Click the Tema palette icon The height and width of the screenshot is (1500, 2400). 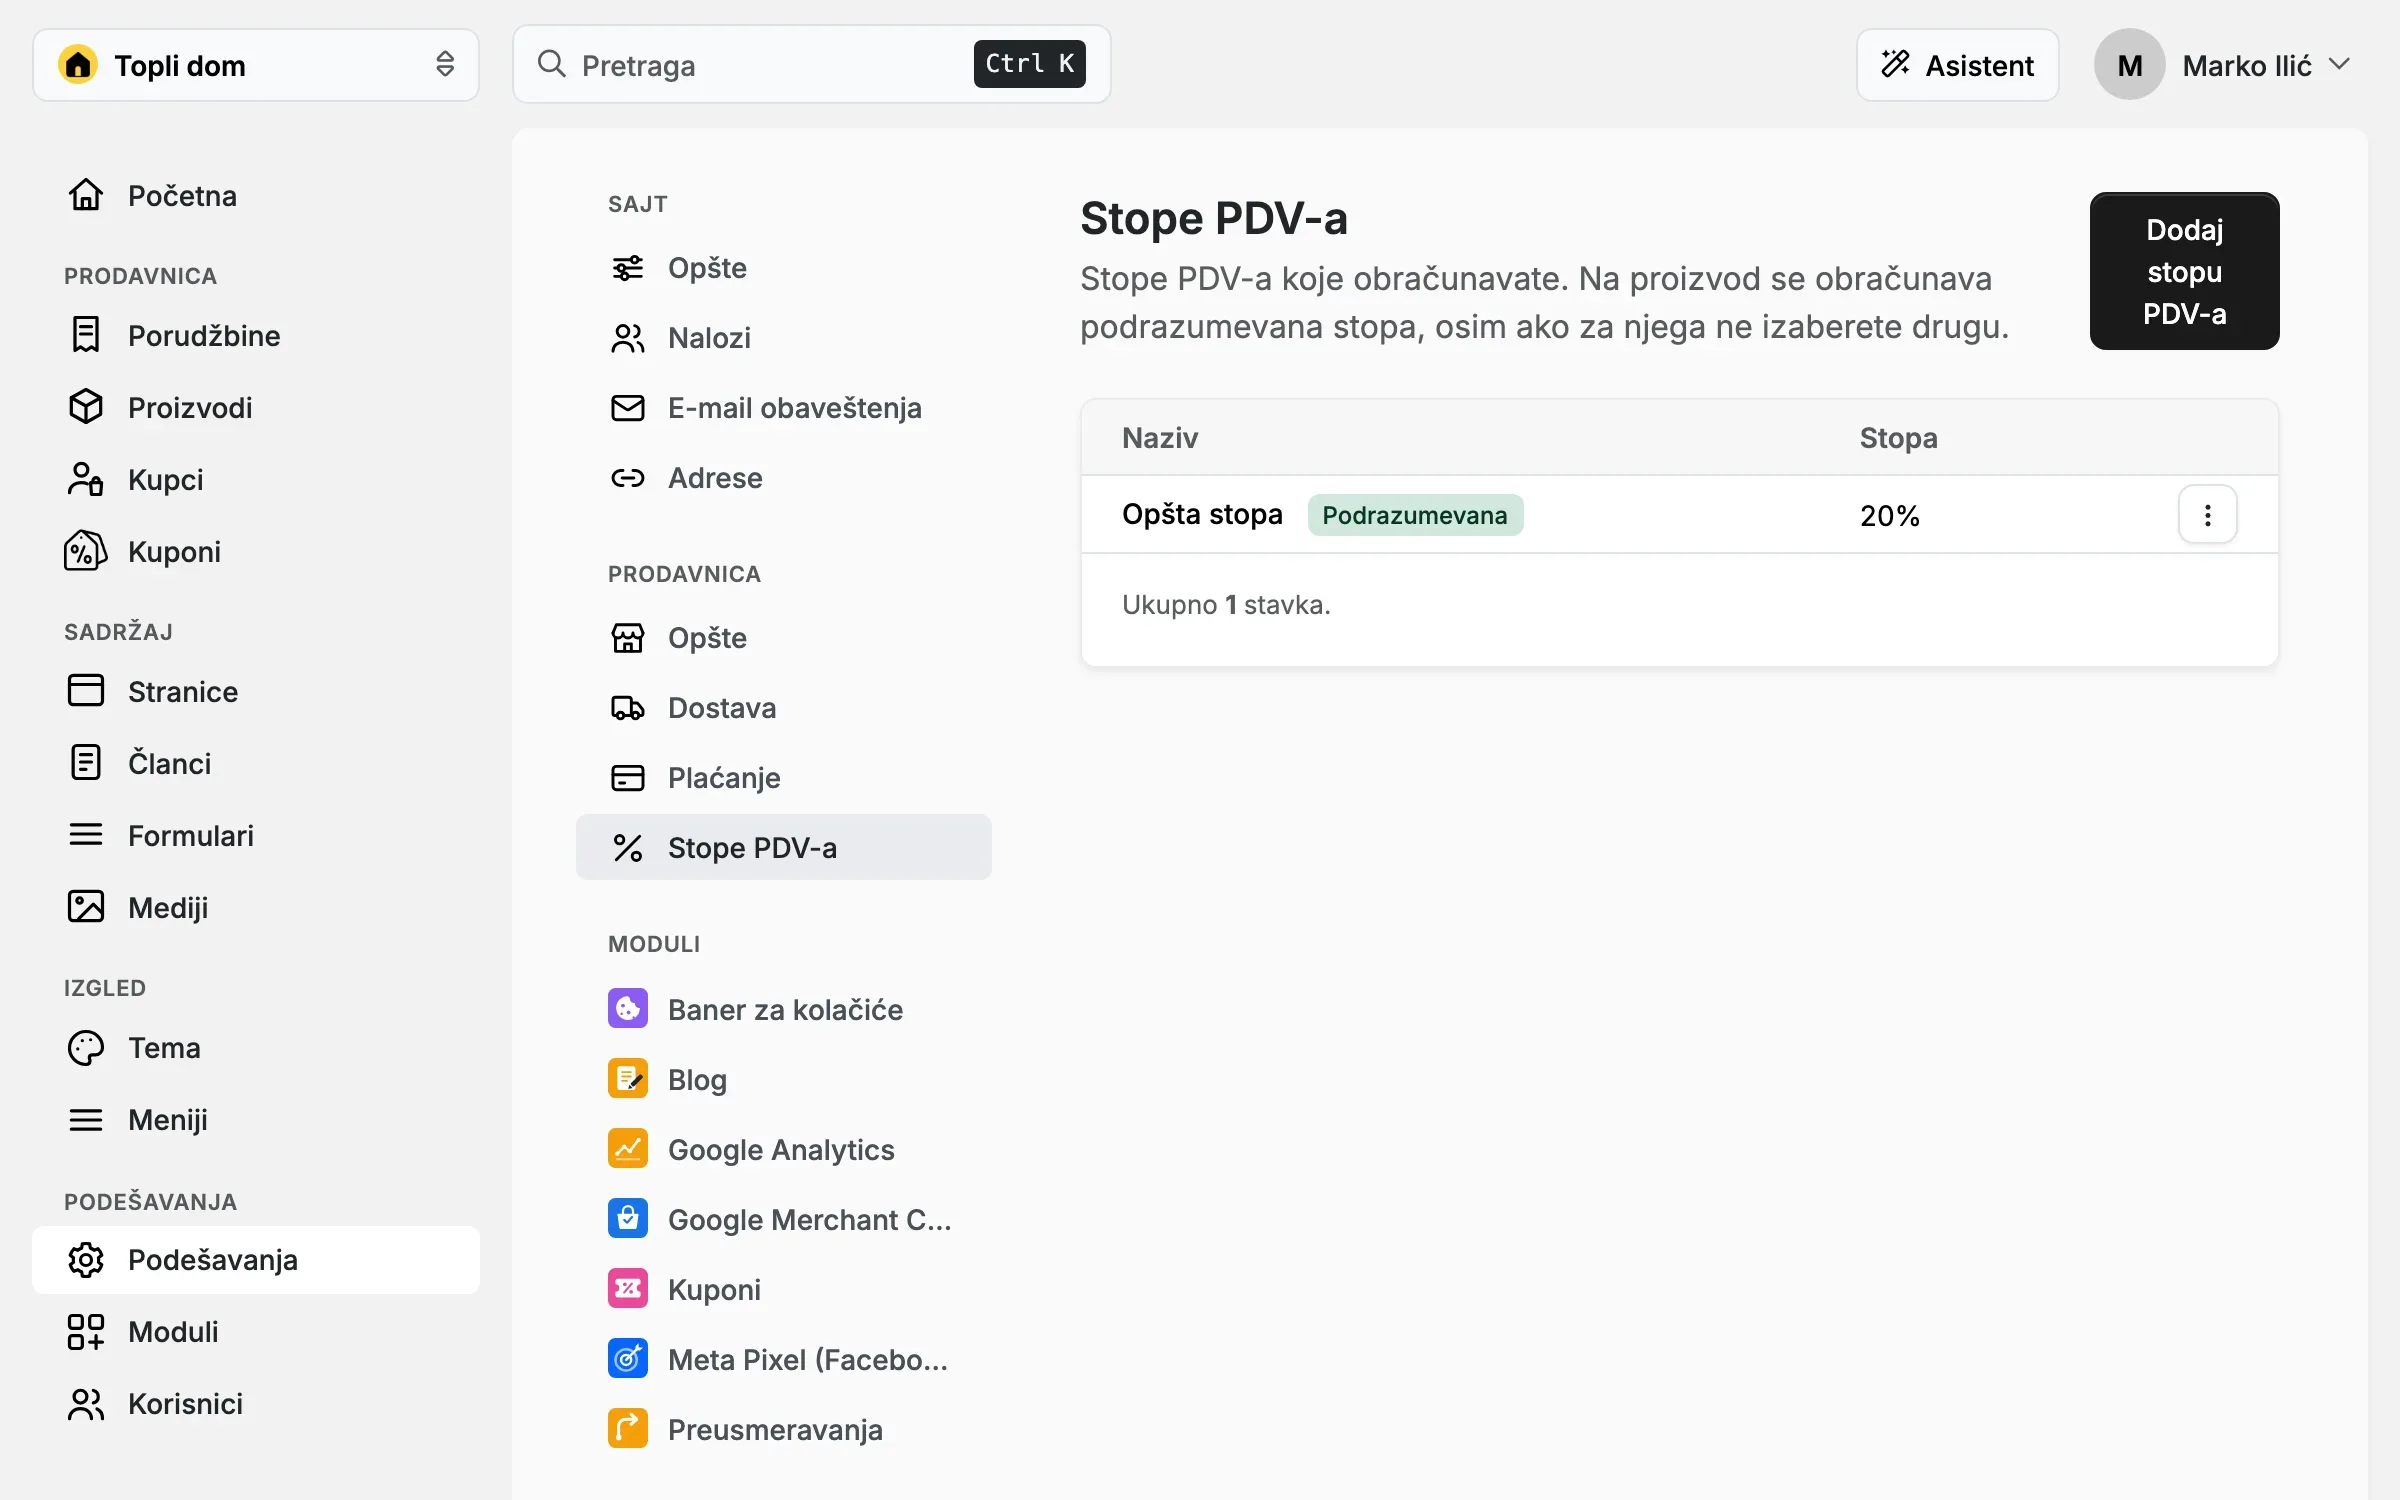85,1047
